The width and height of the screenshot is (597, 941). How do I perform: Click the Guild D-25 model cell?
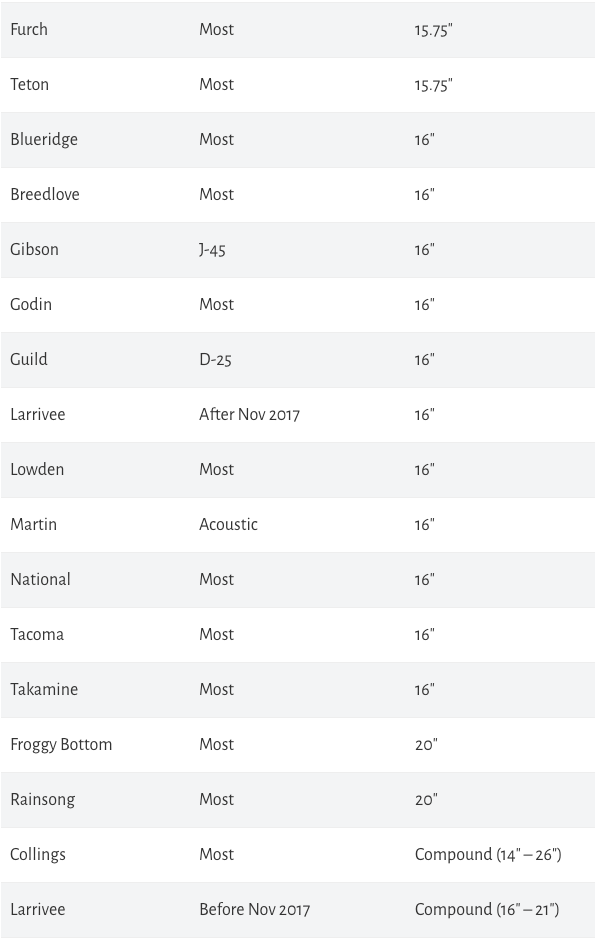click(215, 359)
